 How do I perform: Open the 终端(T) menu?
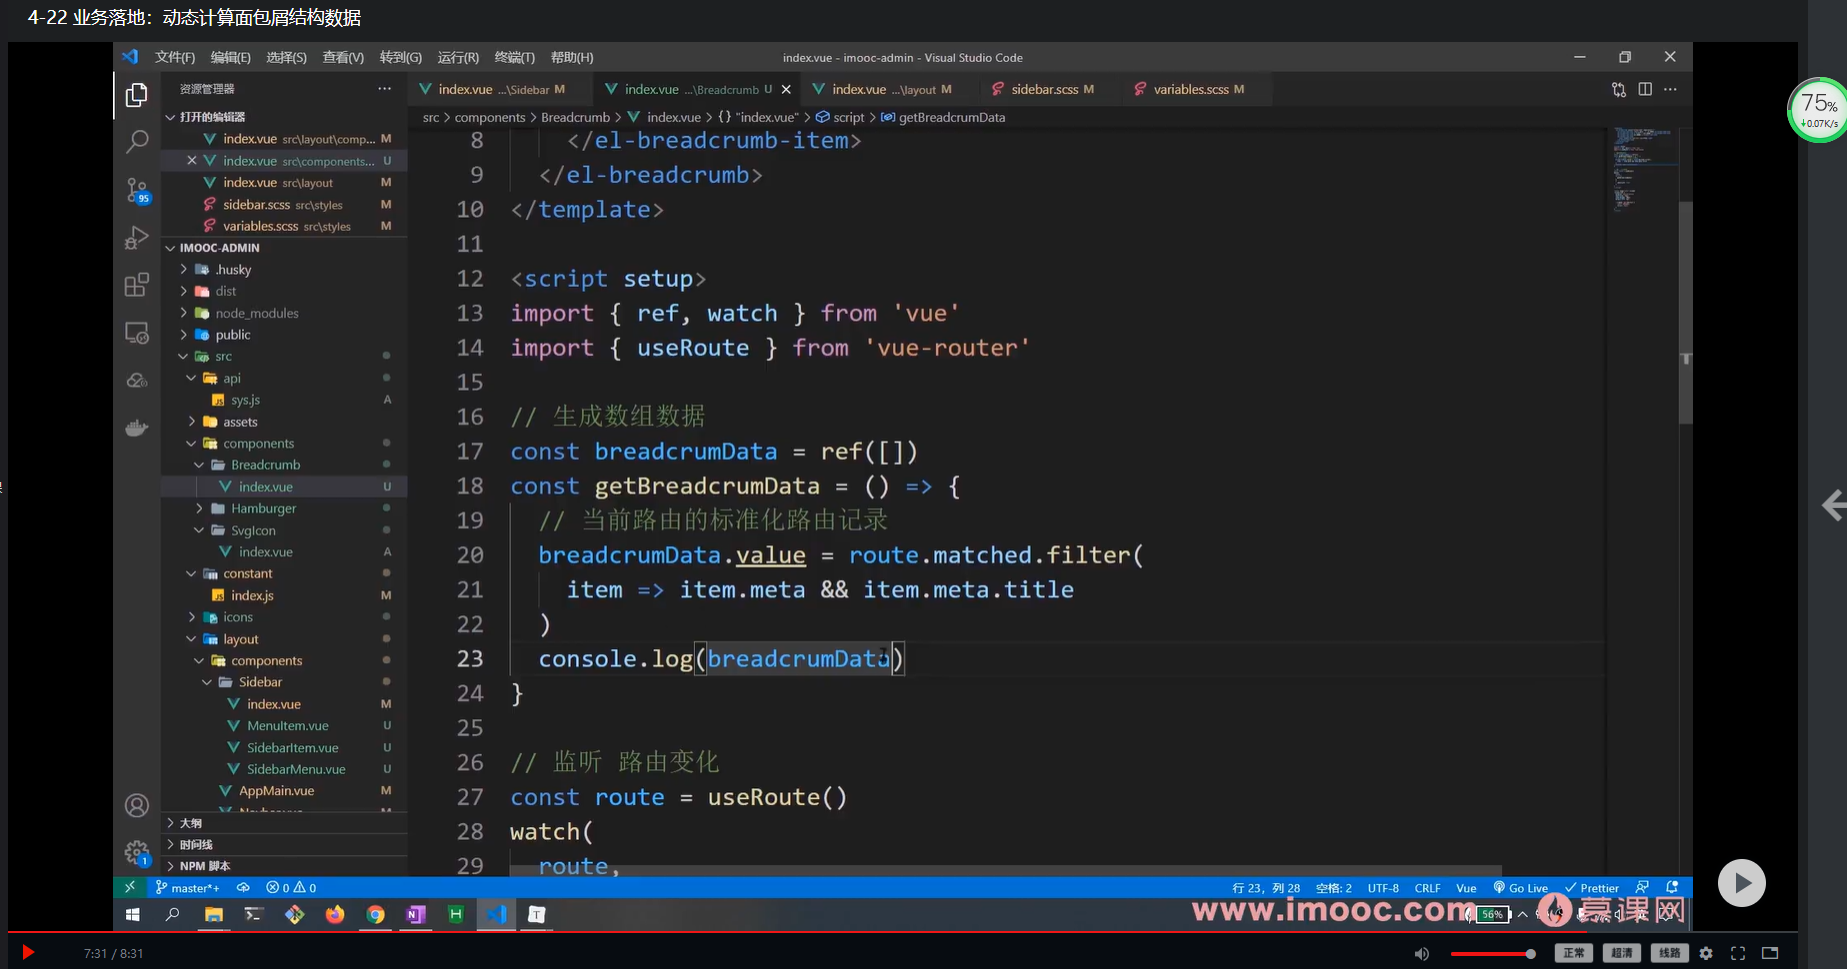(515, 57)
